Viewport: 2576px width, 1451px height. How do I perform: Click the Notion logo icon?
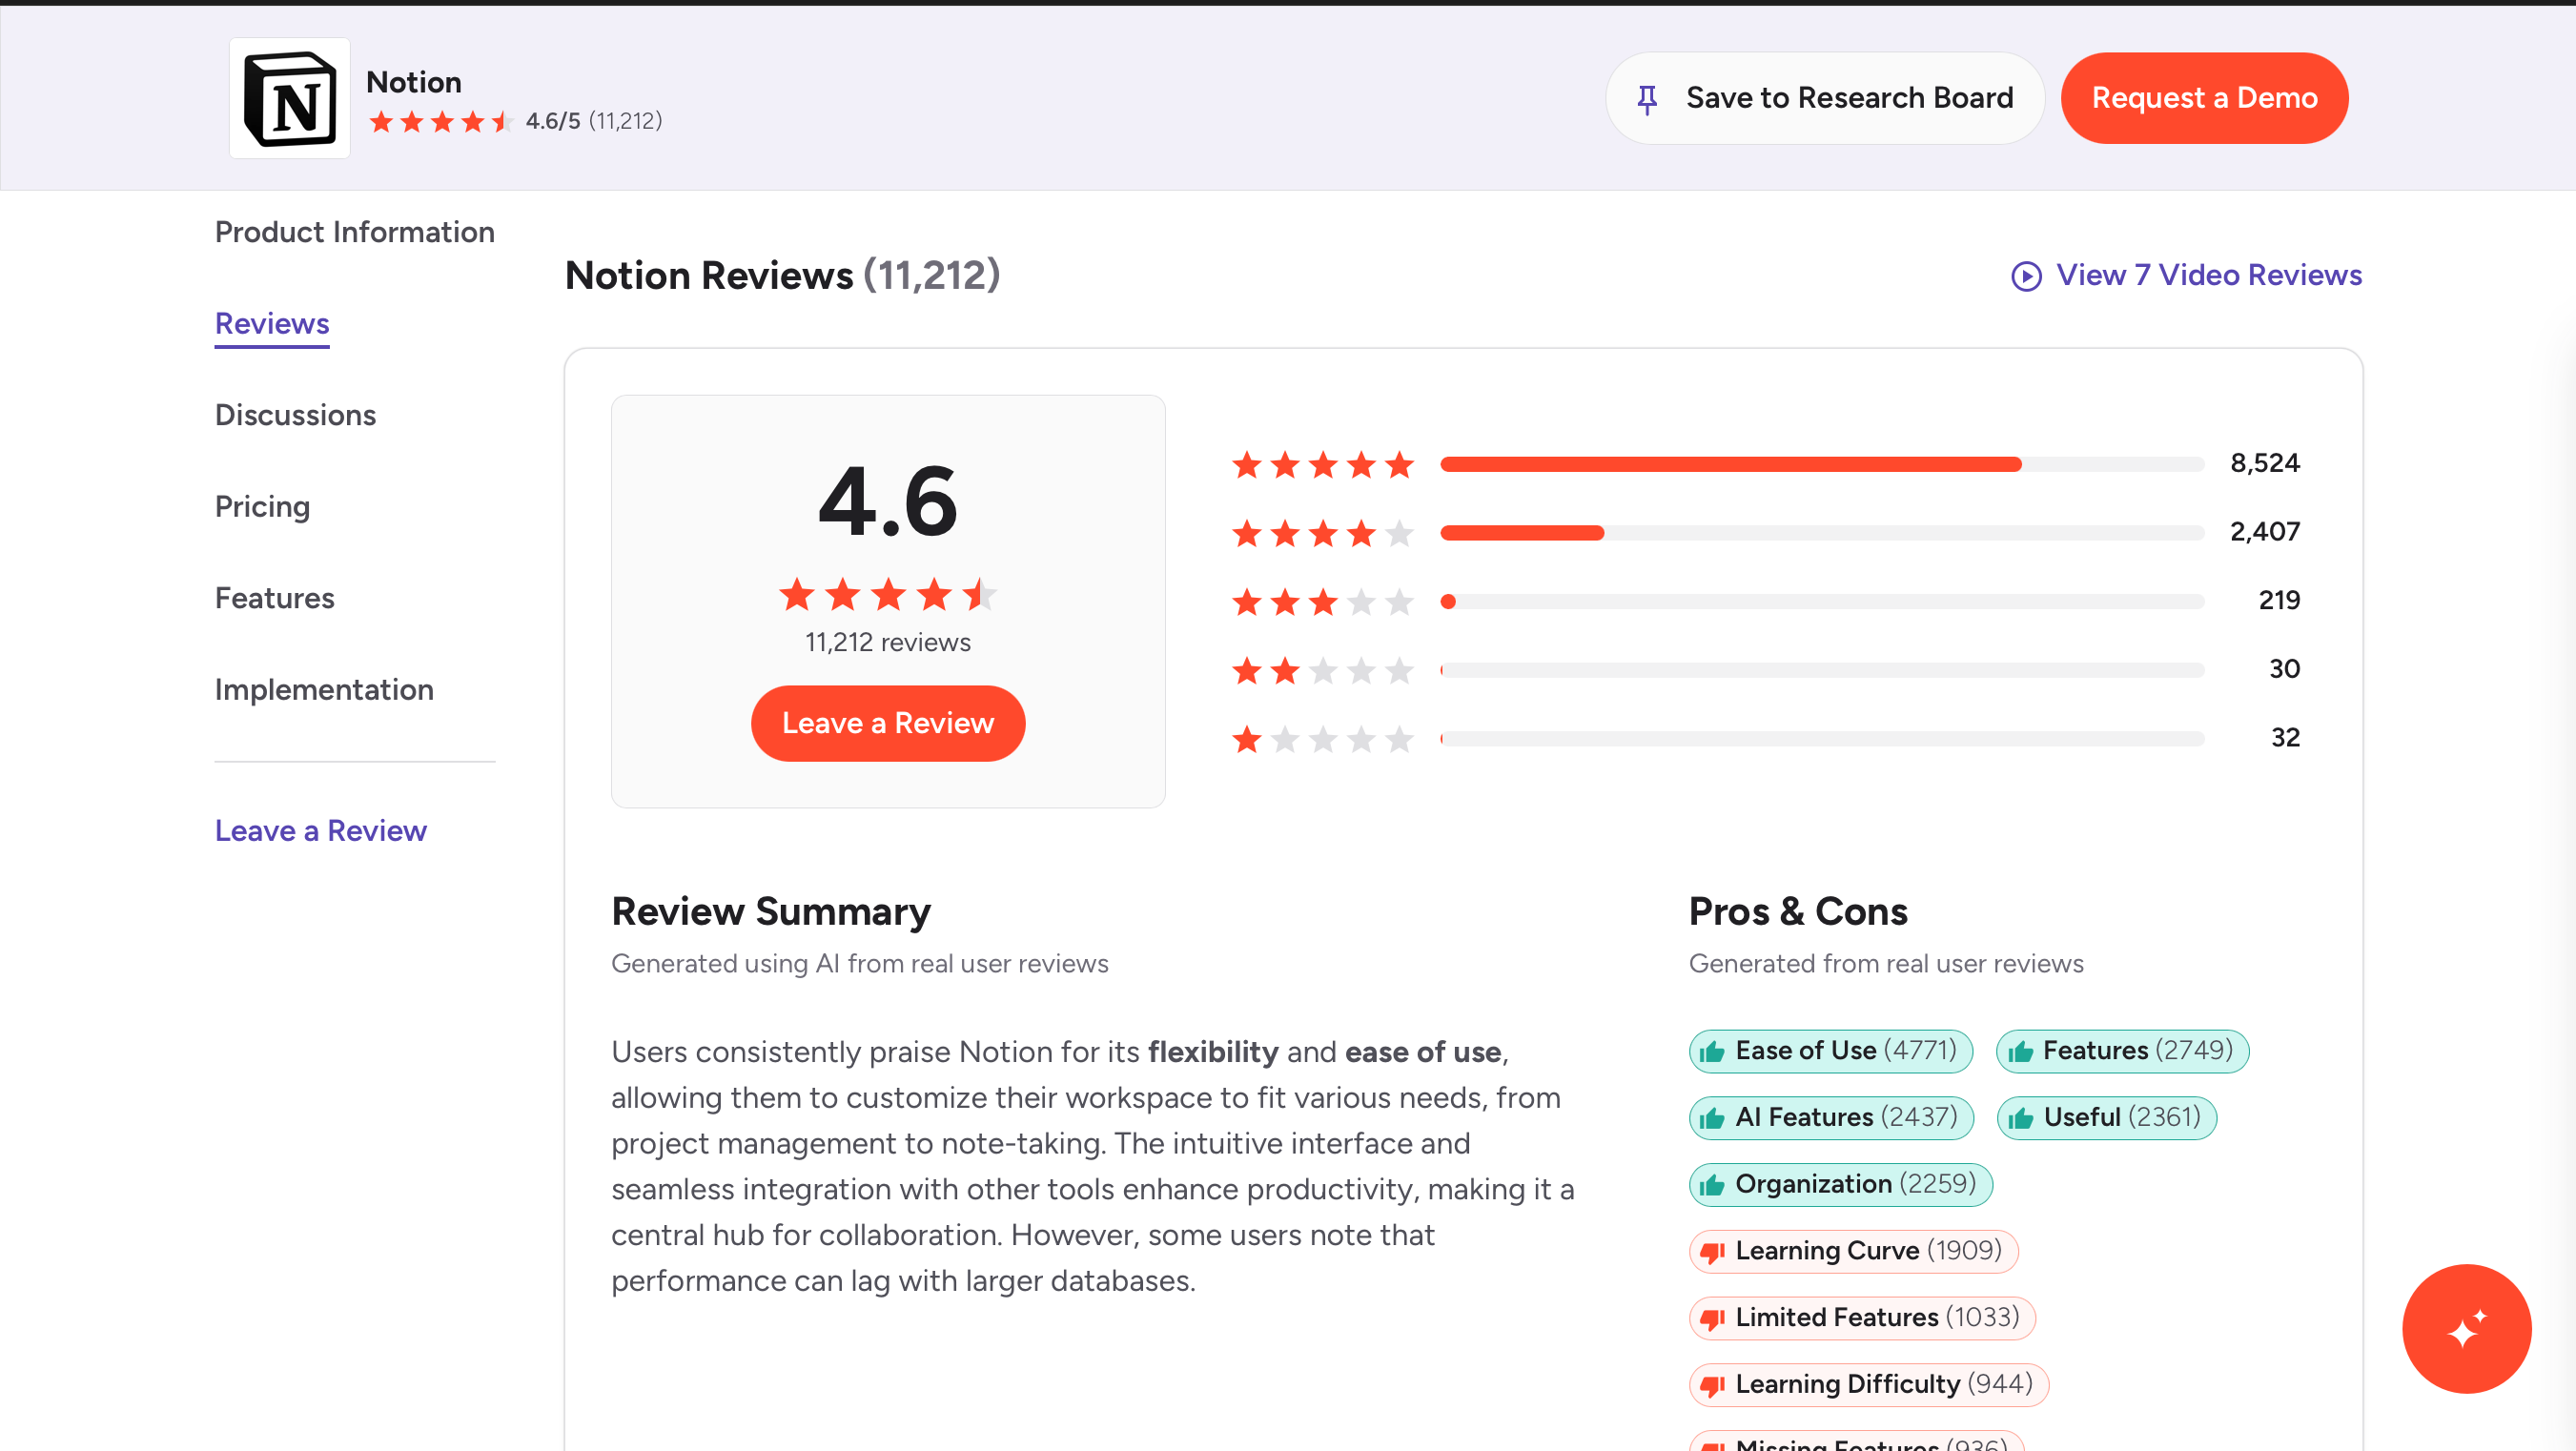(289, 98)
